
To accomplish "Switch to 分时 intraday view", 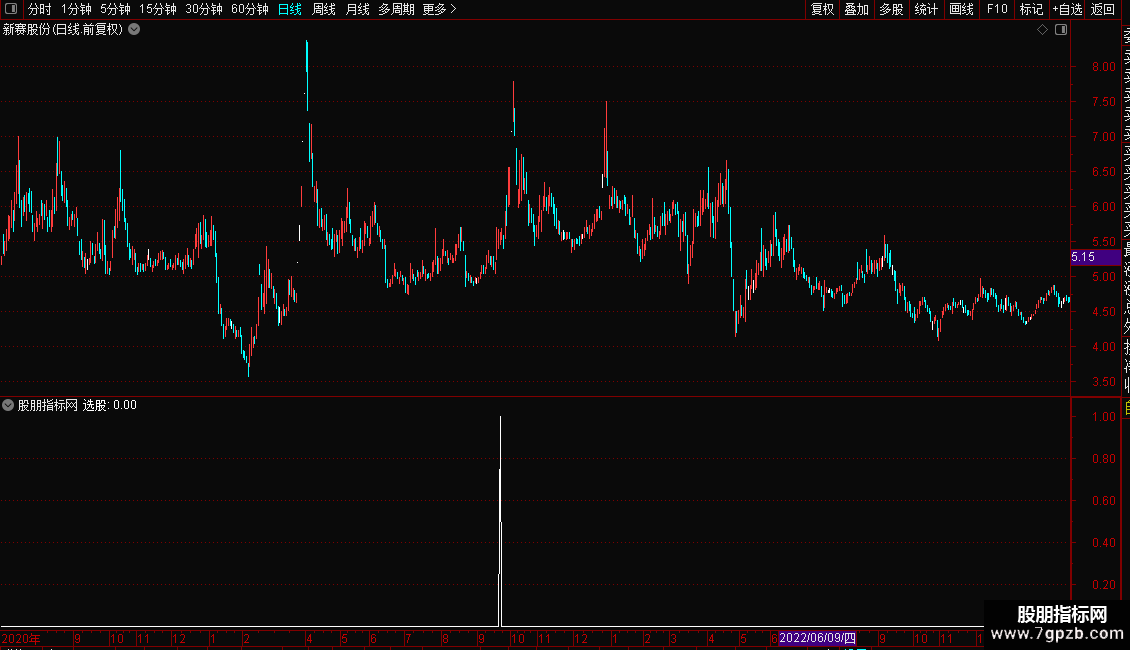I will [39, 9].
